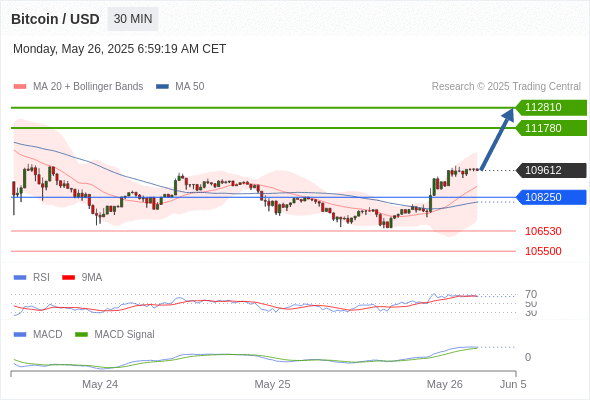Click the Bitcoin / USD chart title
The width and height of the screenshot is (590, 400).
click(x=55, y=19)
